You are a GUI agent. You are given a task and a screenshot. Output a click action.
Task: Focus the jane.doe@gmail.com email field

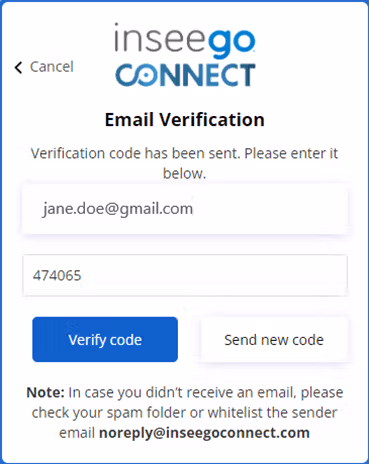185,210
